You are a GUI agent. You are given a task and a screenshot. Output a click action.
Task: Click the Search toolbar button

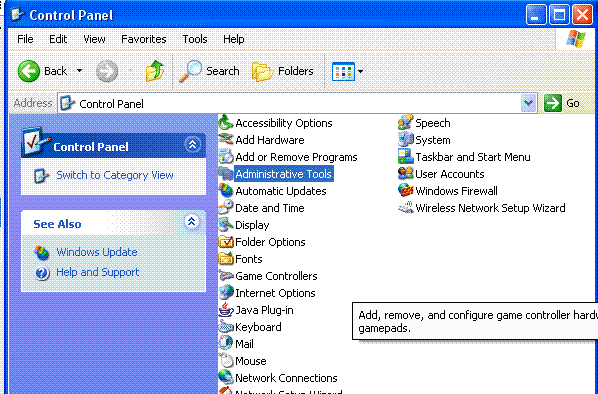(209, 71)
